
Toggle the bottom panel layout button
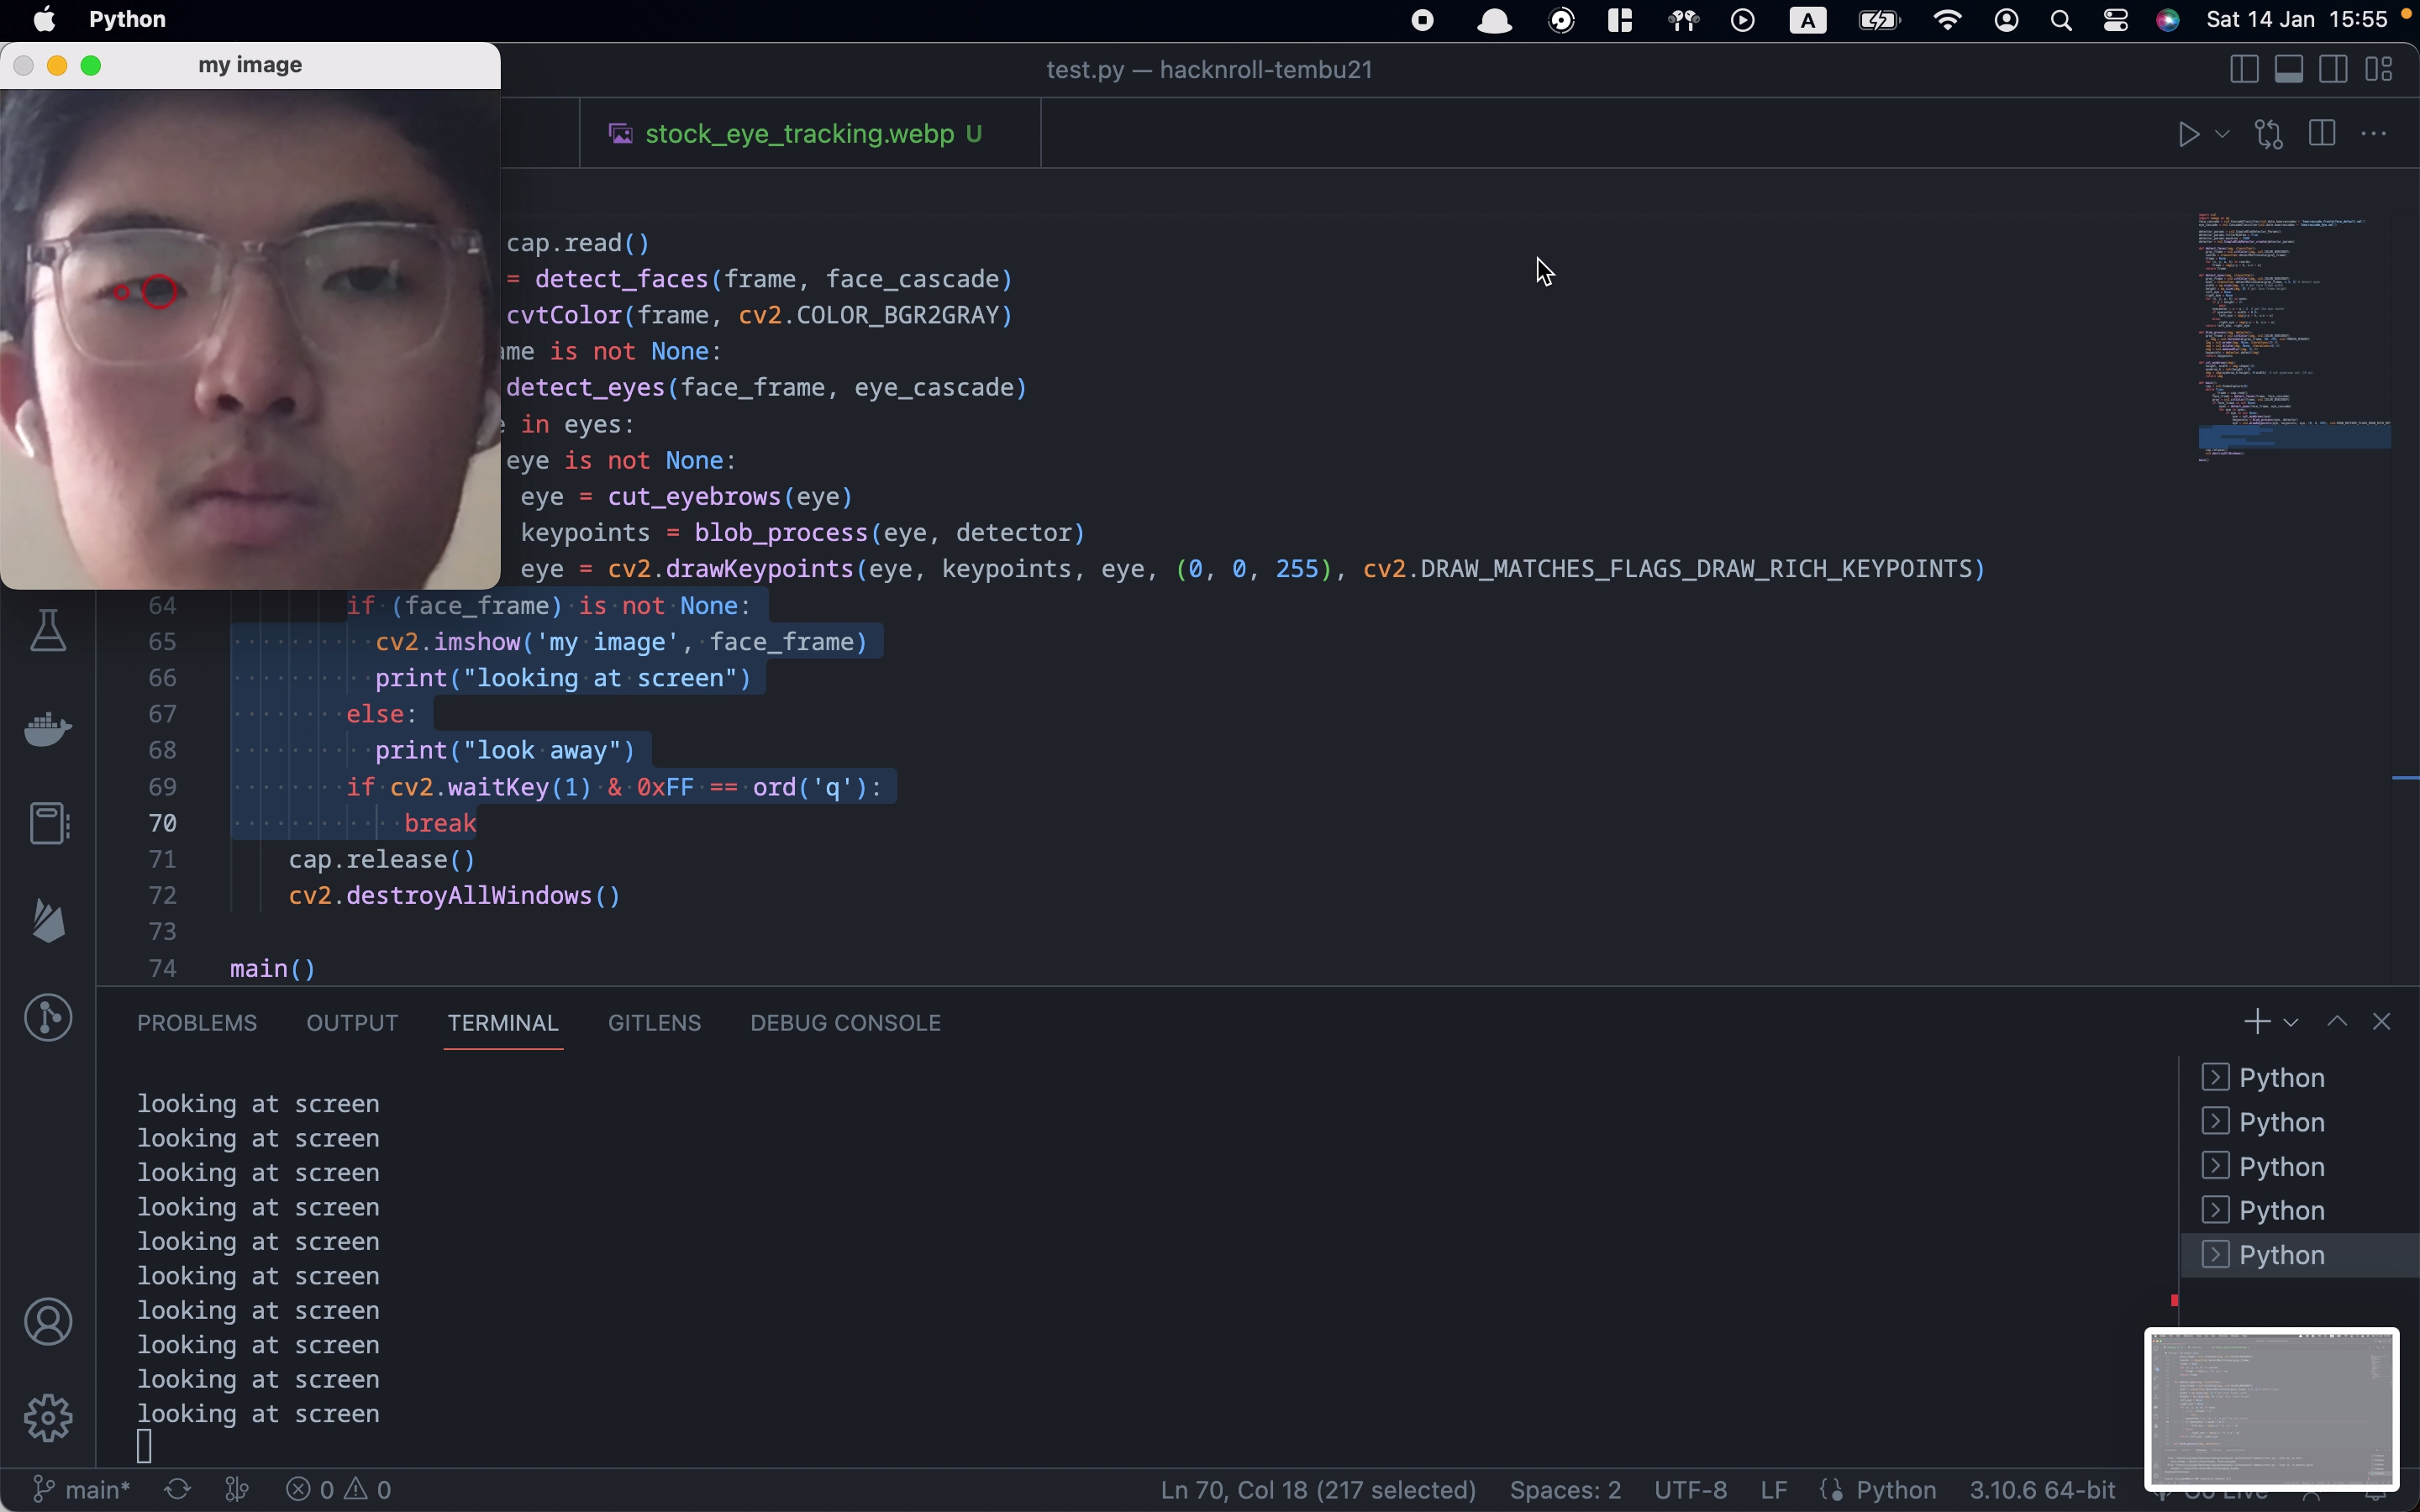coord(2289,69)
